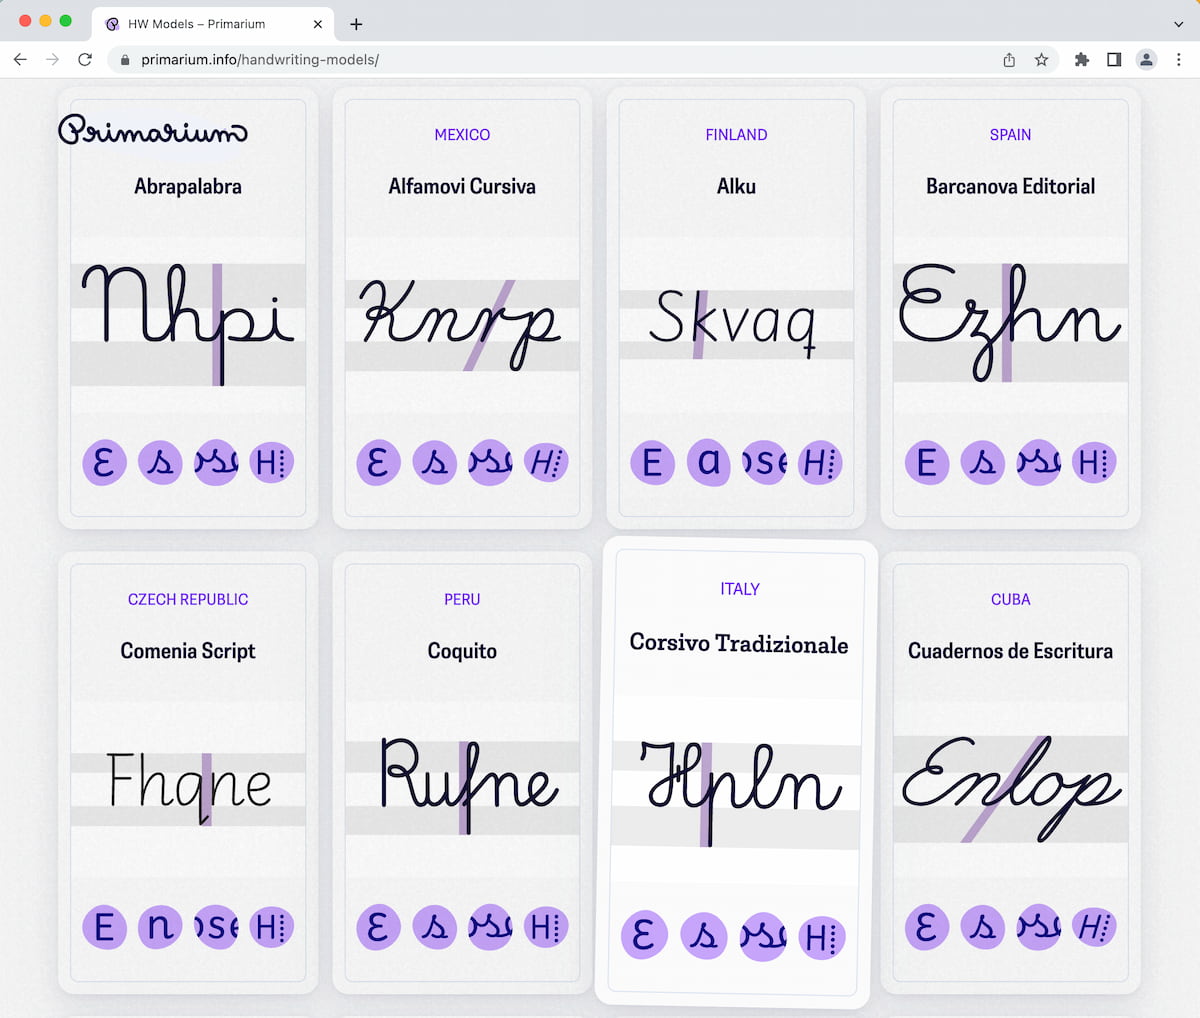View site information via the lock icon
Screen dimensions: 1200x1018
click(125, 60)
